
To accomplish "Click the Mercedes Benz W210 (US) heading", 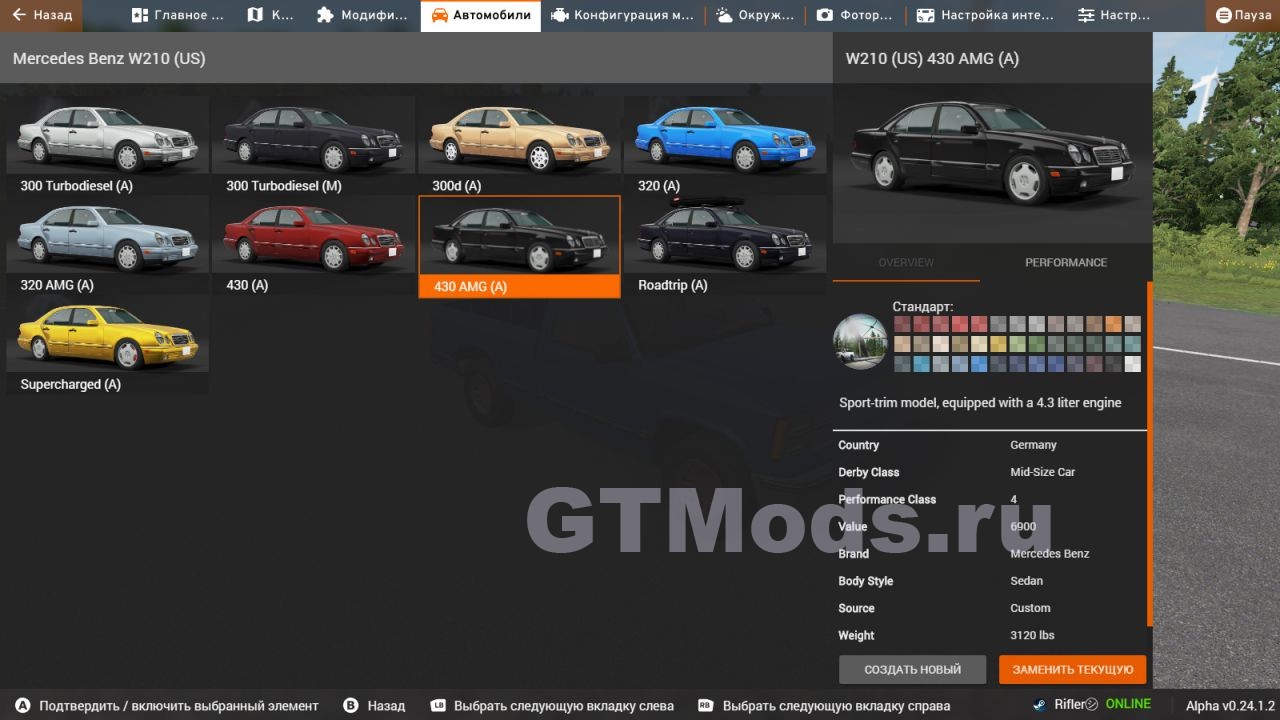I will (109, 59).
